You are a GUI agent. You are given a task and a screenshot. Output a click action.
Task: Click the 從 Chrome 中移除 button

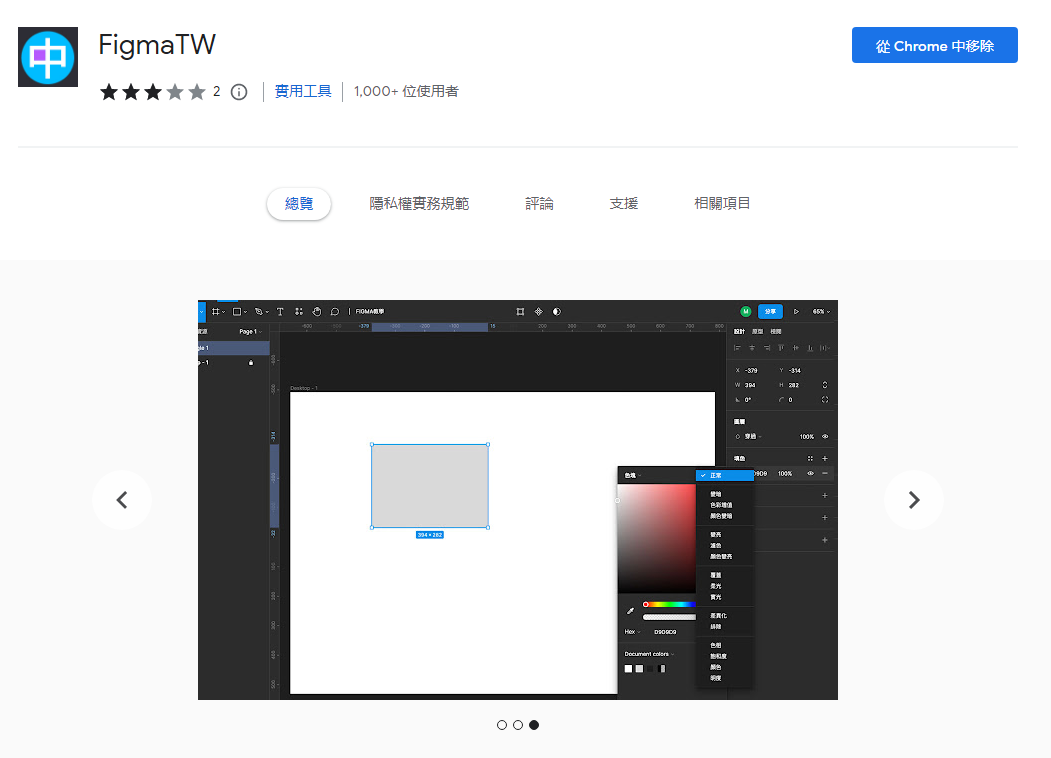click(x=934, y=46)
